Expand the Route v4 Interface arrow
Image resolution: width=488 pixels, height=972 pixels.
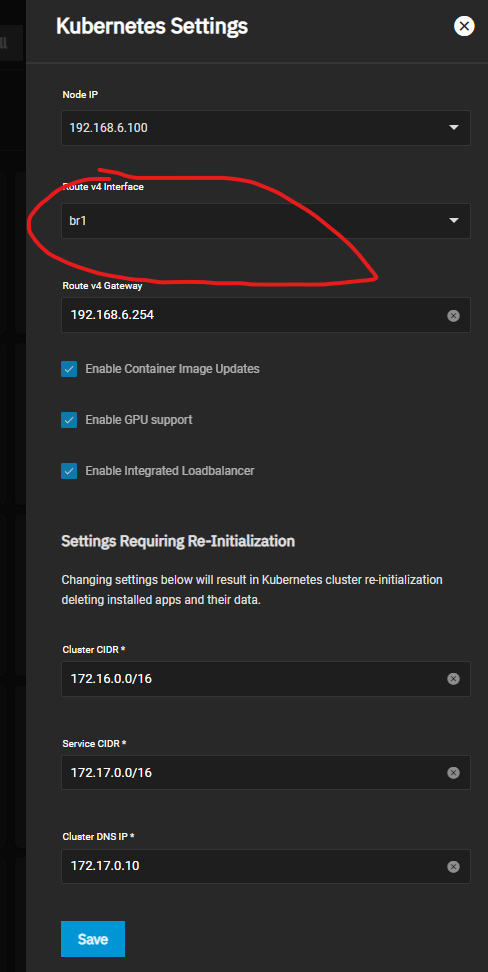(454, 221)
